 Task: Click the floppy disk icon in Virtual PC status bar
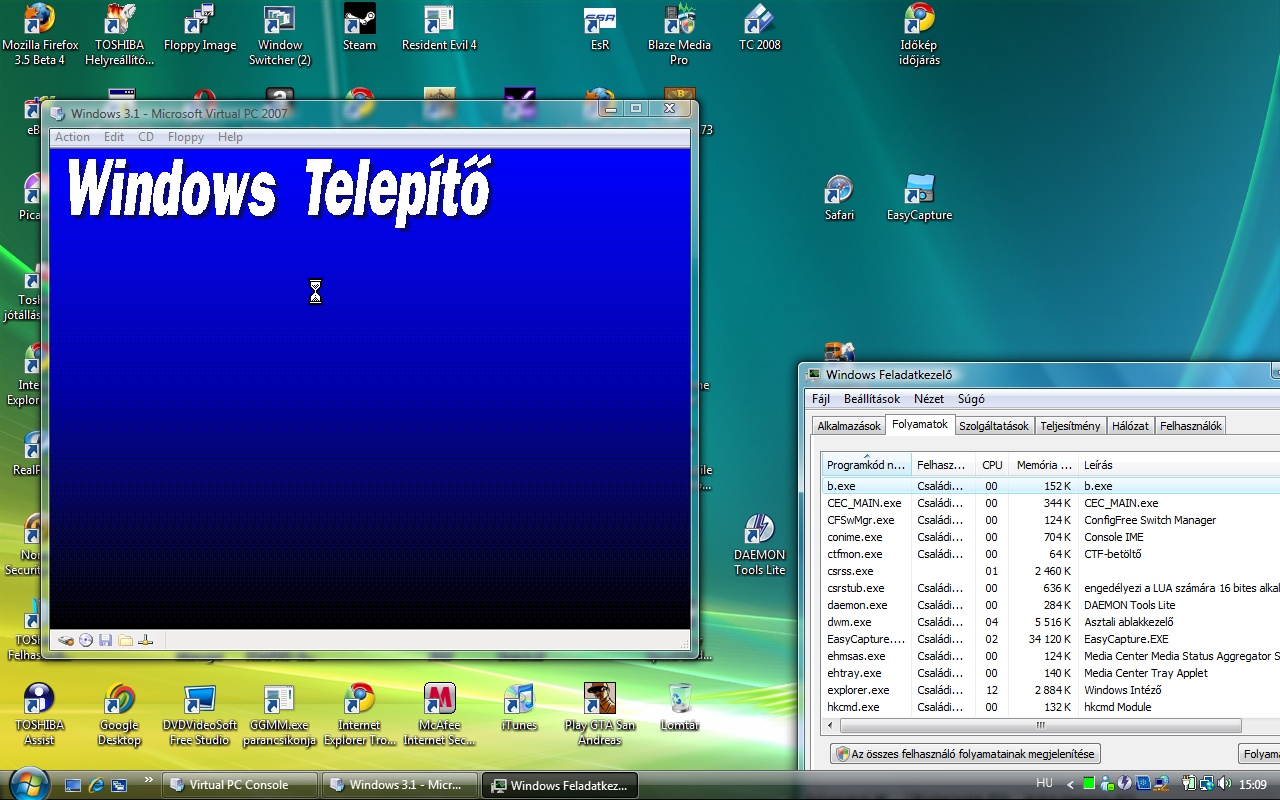(x=105, y=640)
